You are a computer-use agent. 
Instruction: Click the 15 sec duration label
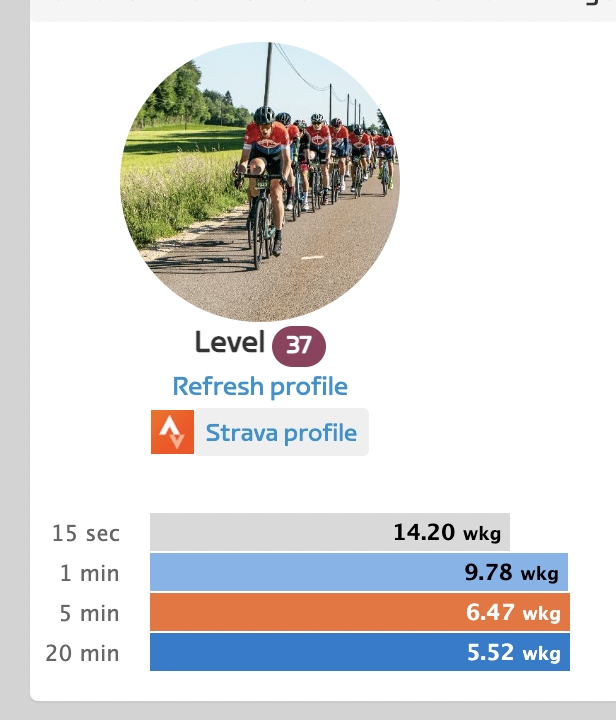[86, 533]
